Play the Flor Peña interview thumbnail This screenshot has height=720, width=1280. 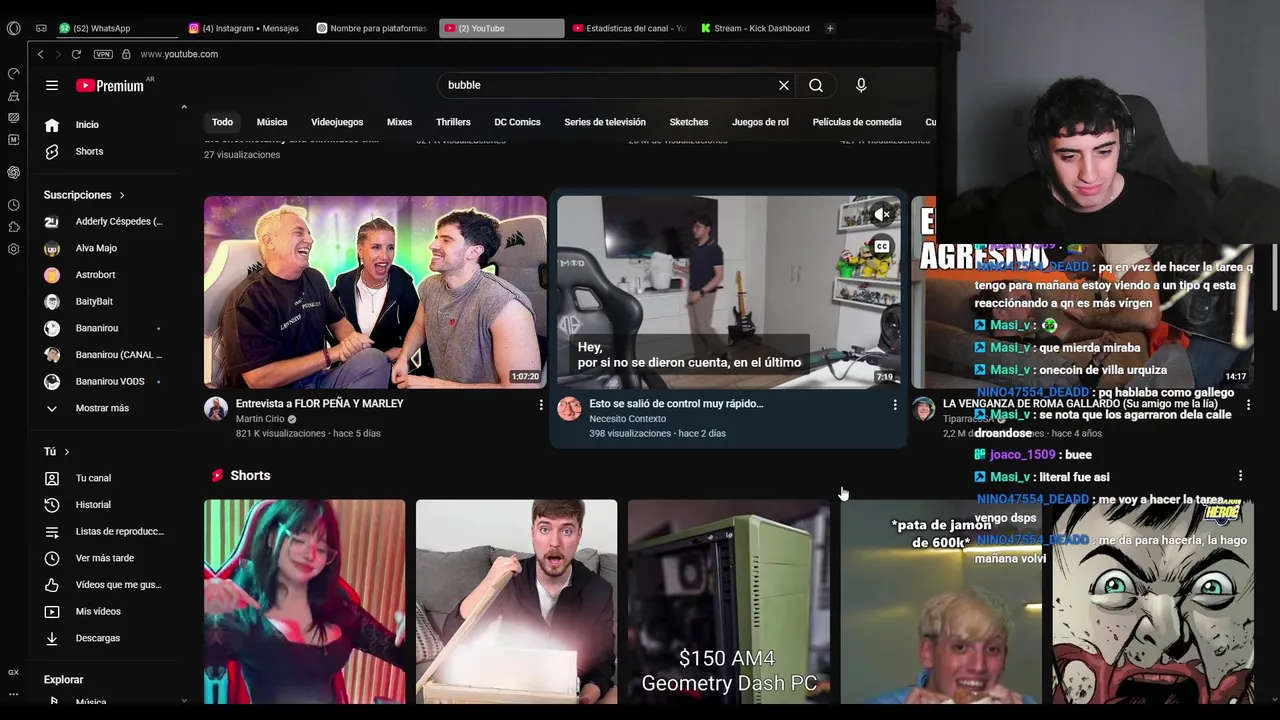[x=375, y=292]
